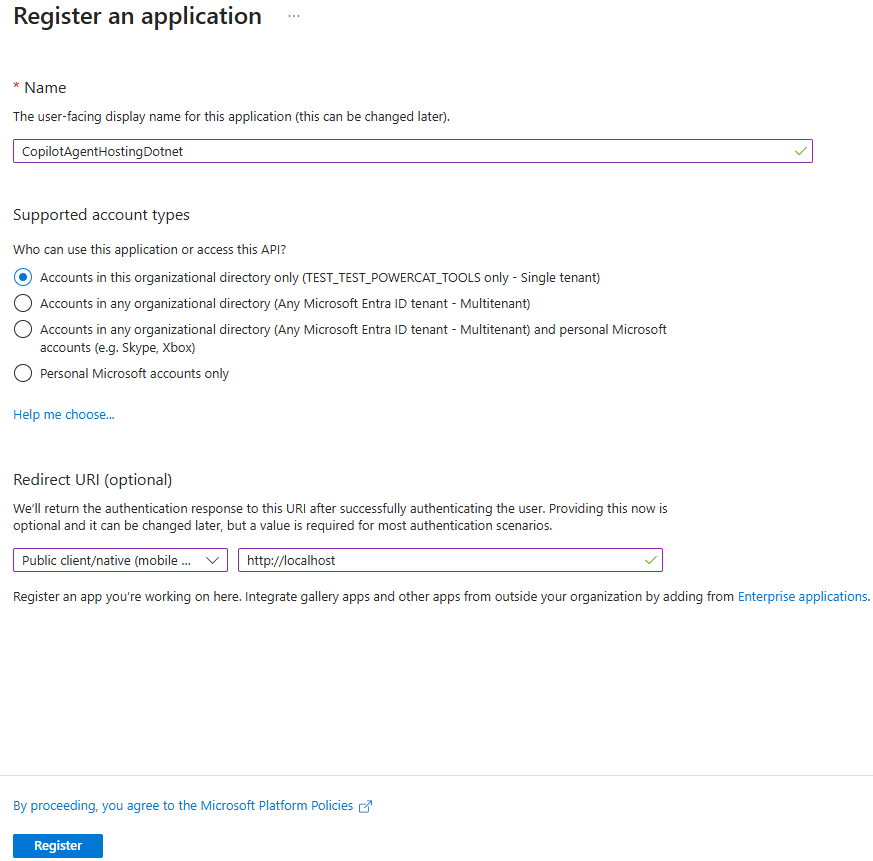Click into the http://localhost redirect URI field
Image resolution: width=873 pixels, height=861 pixels.
(x=440, y=560)
